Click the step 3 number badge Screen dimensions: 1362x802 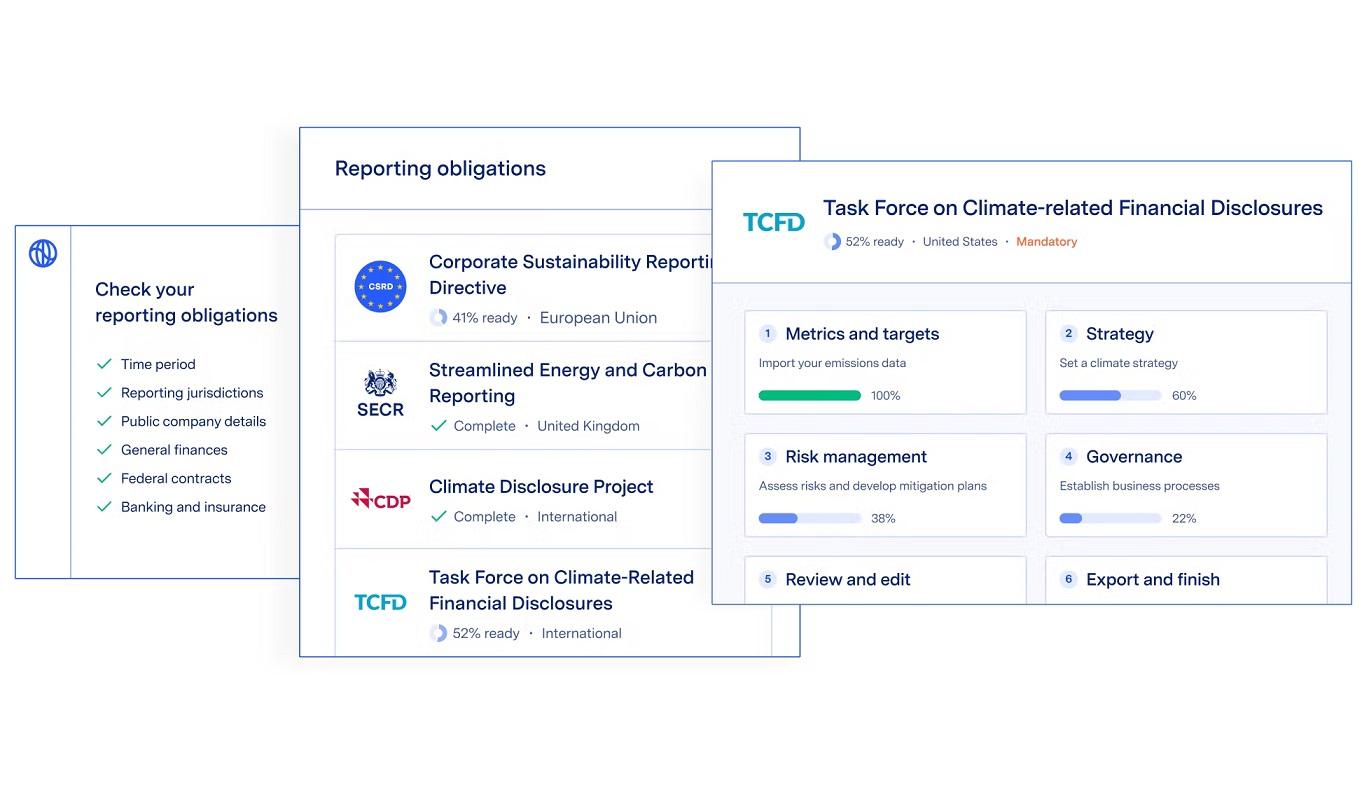point(767,457)
